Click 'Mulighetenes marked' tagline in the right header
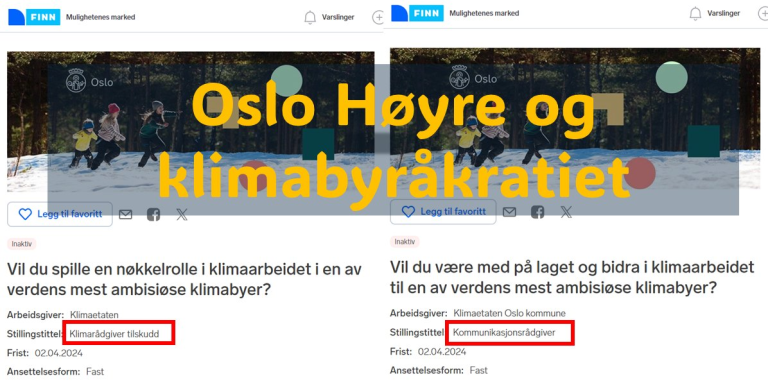768x388 pixels. click(484, 13)
